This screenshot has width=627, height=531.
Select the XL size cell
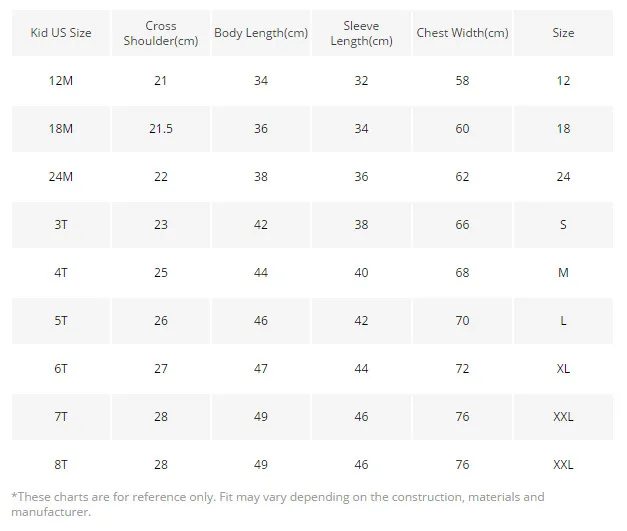pos(563,369)
